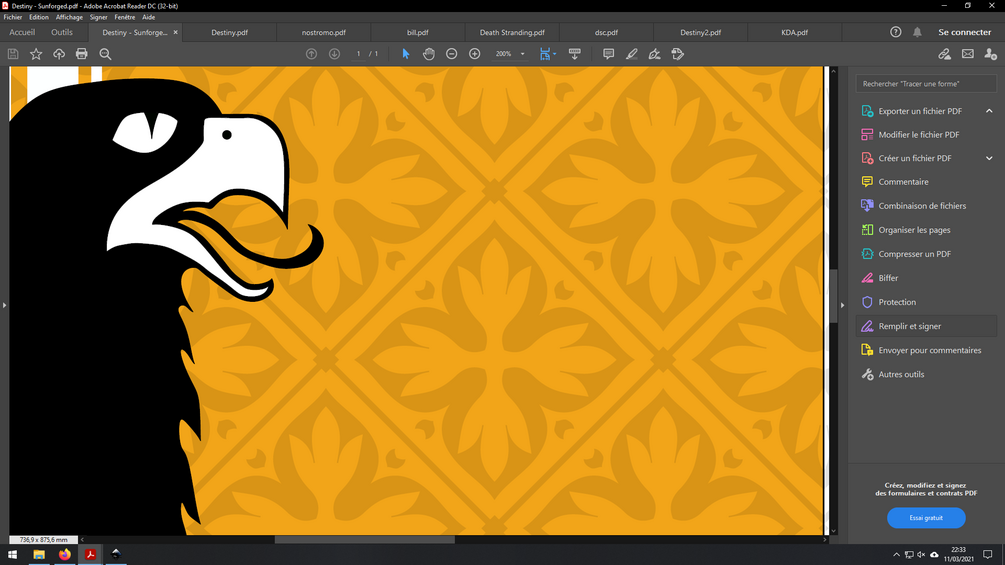Screen dimensions: 1005x565
Task: Activate the Hand pan tool
Action: click(x=429, y=54)
